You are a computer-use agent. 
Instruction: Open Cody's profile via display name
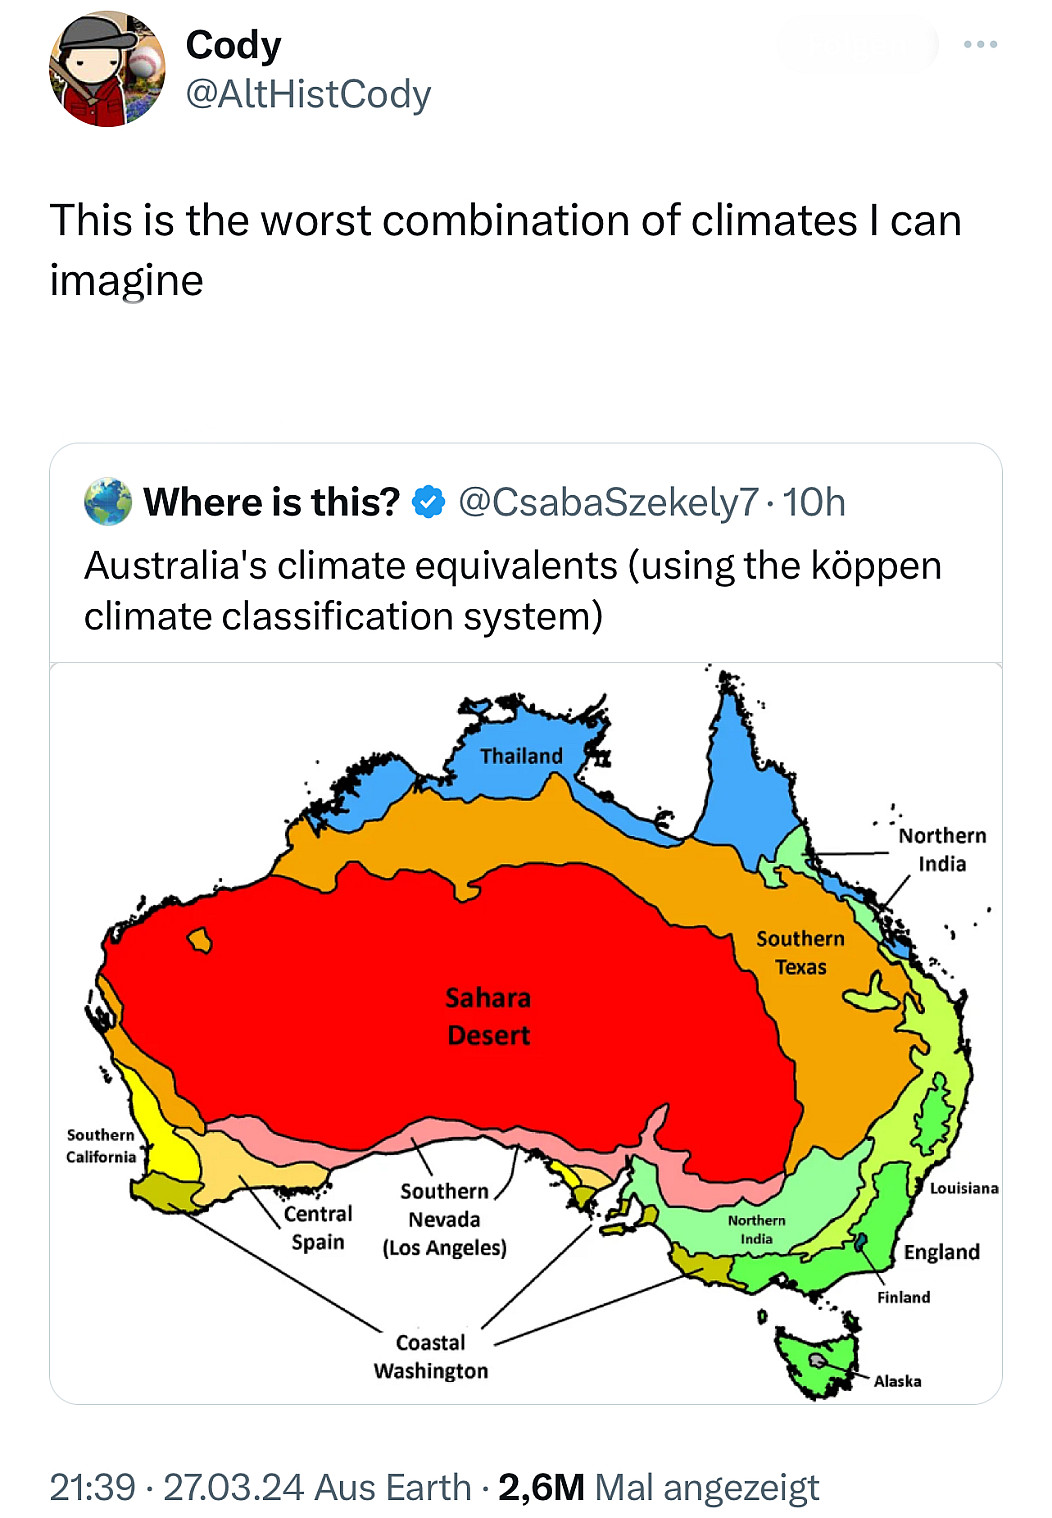coord(234,45)
